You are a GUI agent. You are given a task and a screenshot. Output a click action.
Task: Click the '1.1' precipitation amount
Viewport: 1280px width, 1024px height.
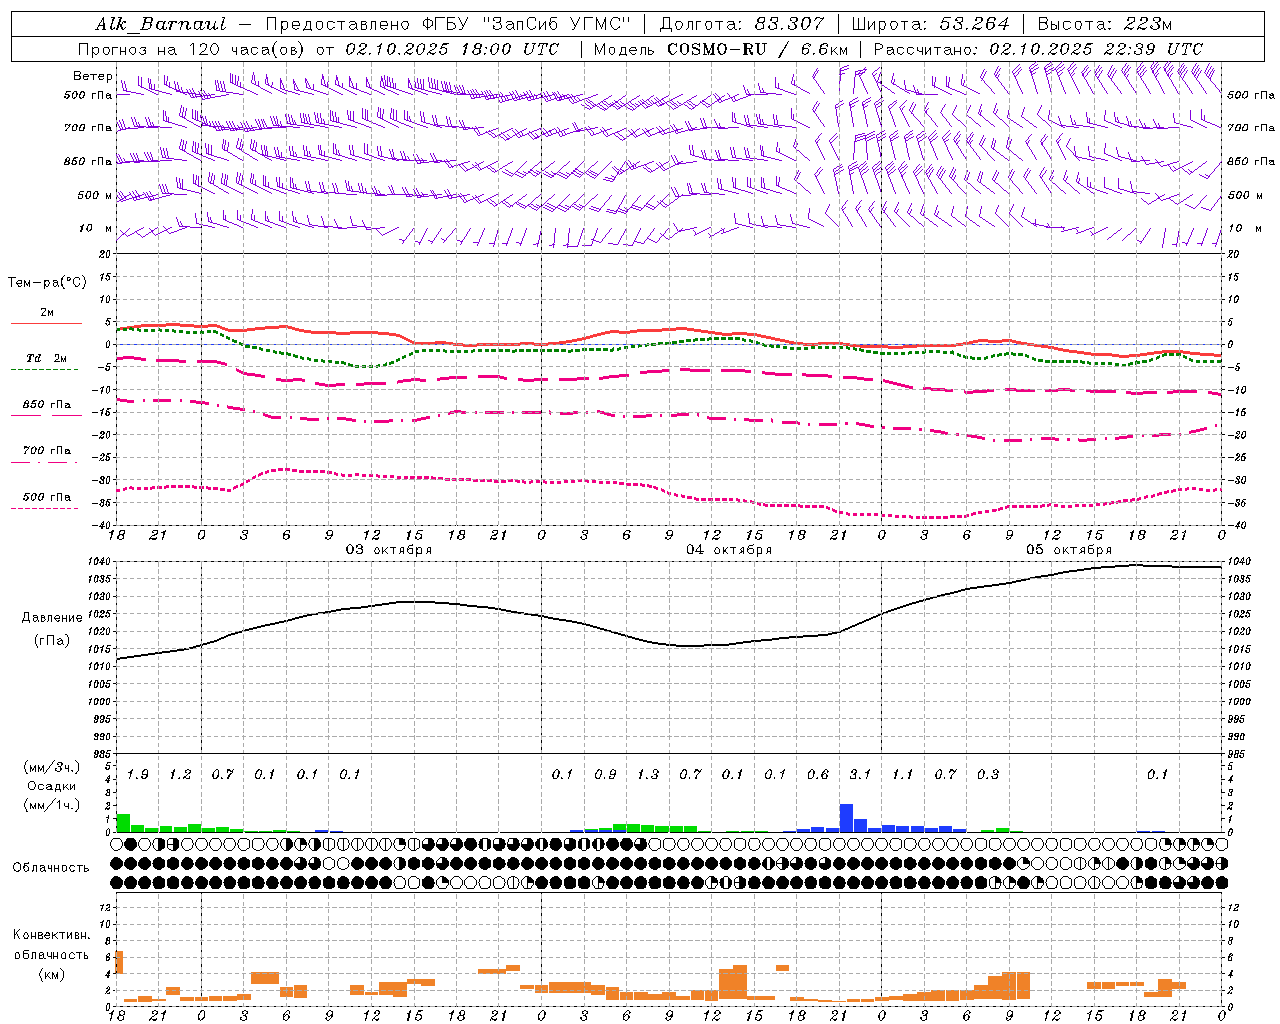(x=903, y=774)
